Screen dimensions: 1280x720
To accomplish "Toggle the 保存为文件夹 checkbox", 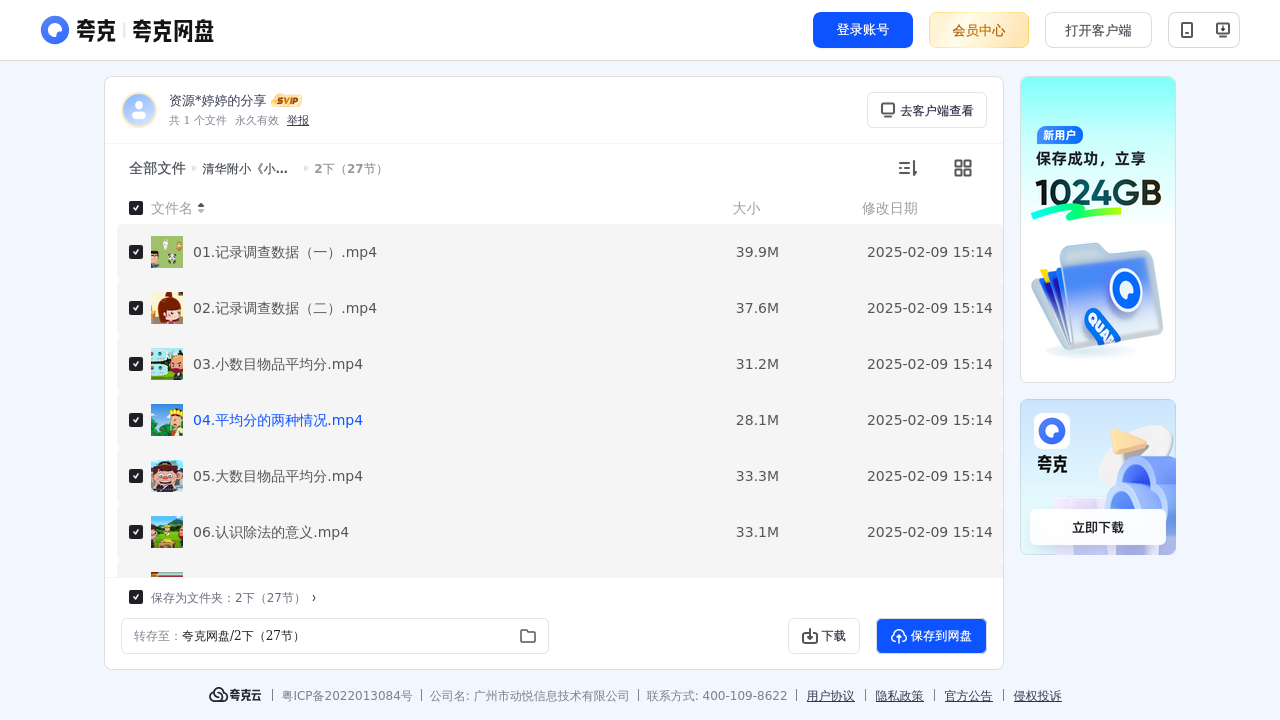I will click(x=136, y=597).
